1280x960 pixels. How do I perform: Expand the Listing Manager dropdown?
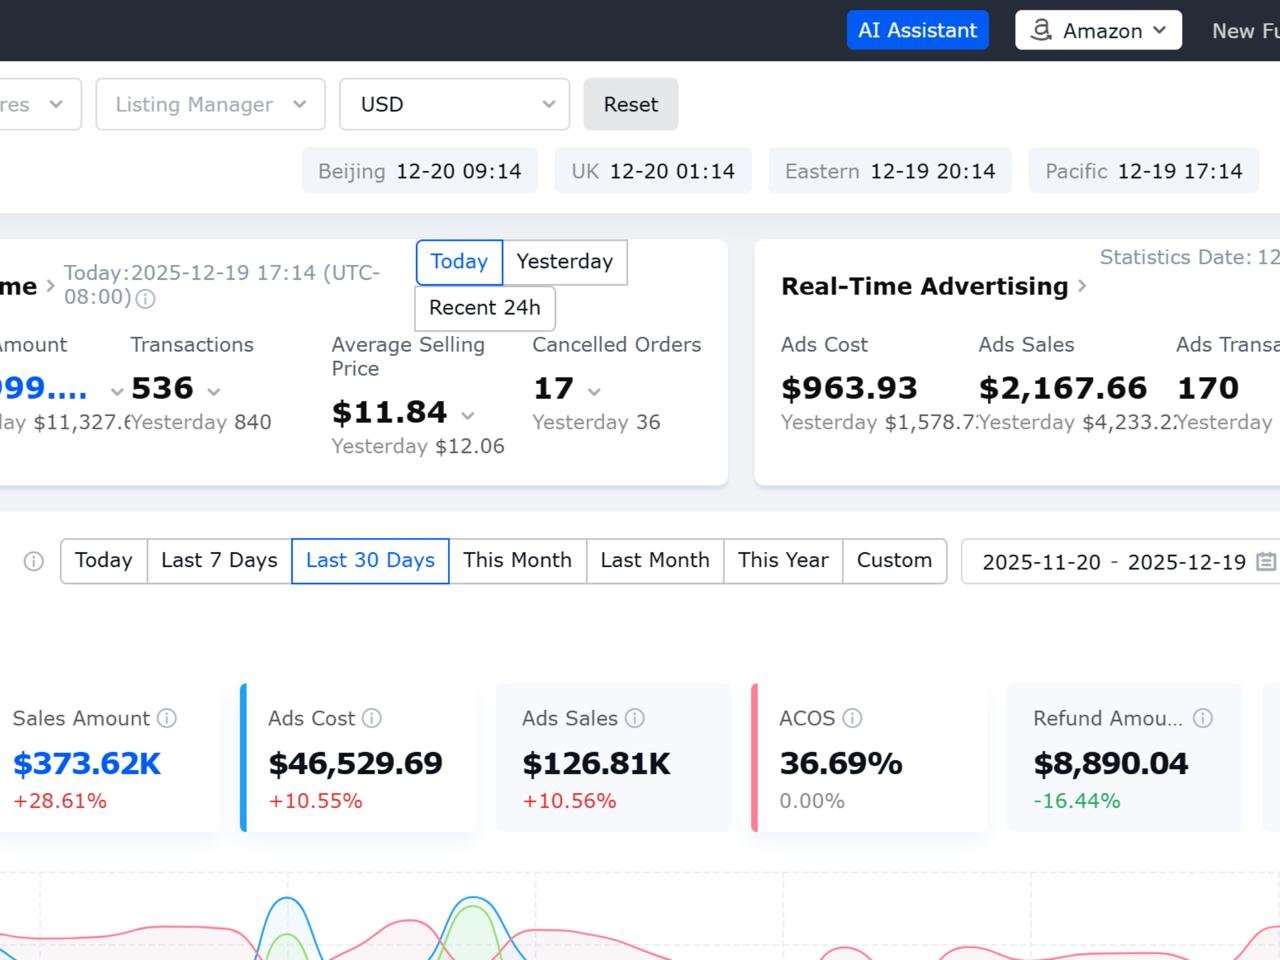pos(210,104)
